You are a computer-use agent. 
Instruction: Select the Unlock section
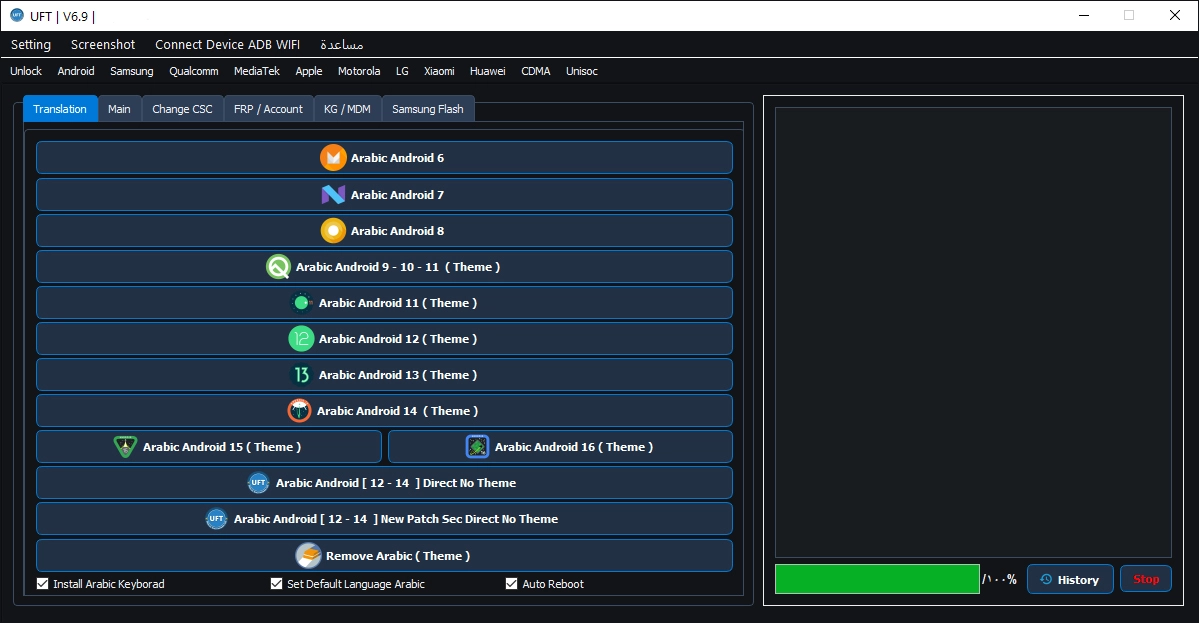tap(26, 71)
